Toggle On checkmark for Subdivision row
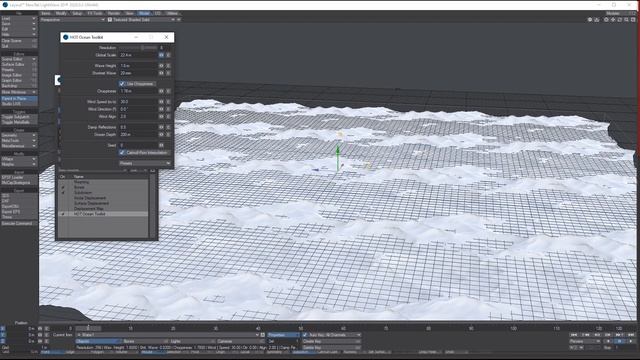Screen dimensions: 640x360 click(x=63, y=193)
